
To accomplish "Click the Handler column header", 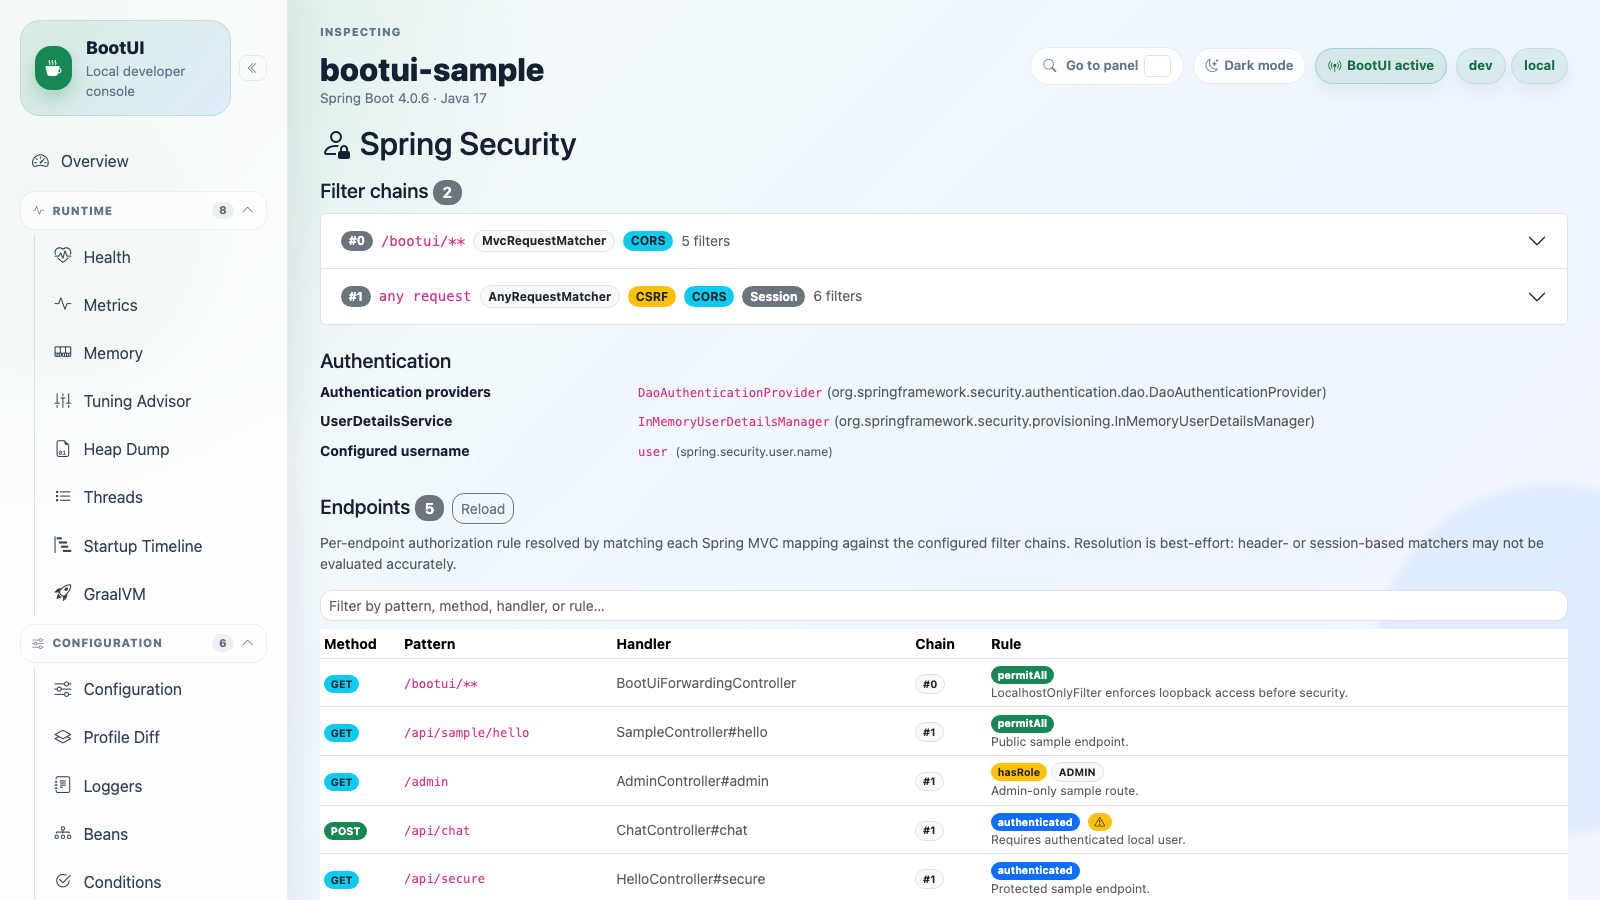I will pyautogui.click(x=644, y=644).
